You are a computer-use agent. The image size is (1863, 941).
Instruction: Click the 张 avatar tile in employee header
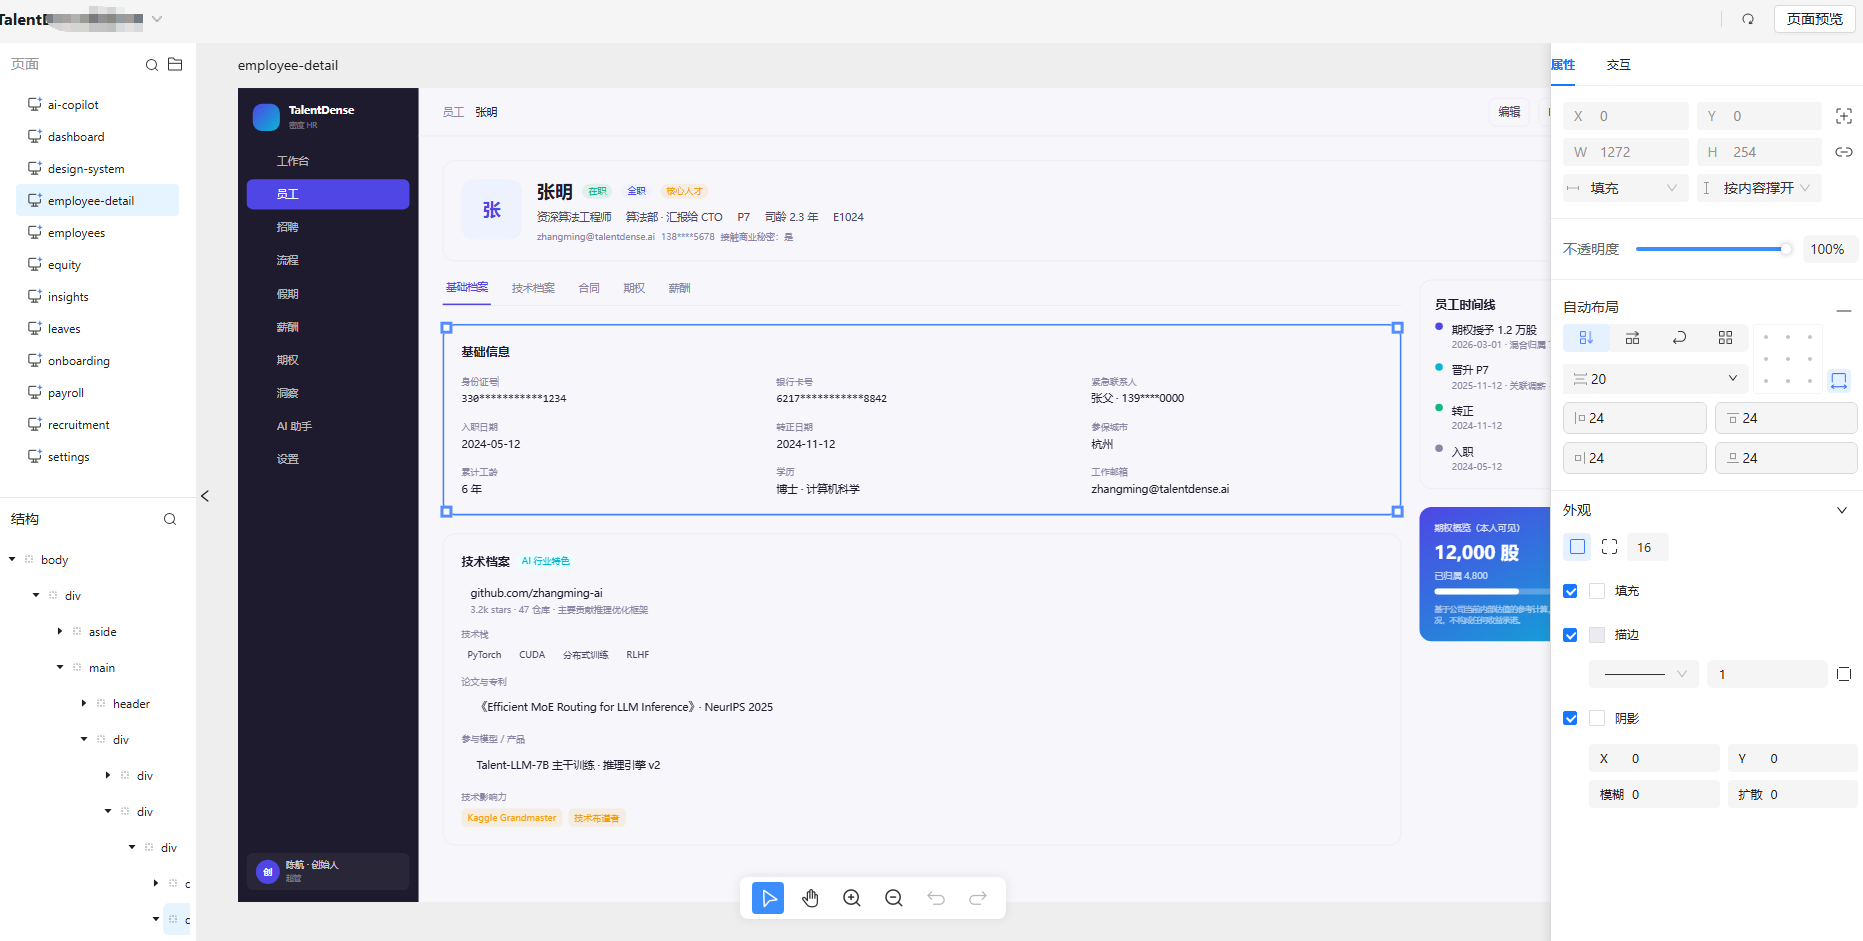[x=492, y=210]
